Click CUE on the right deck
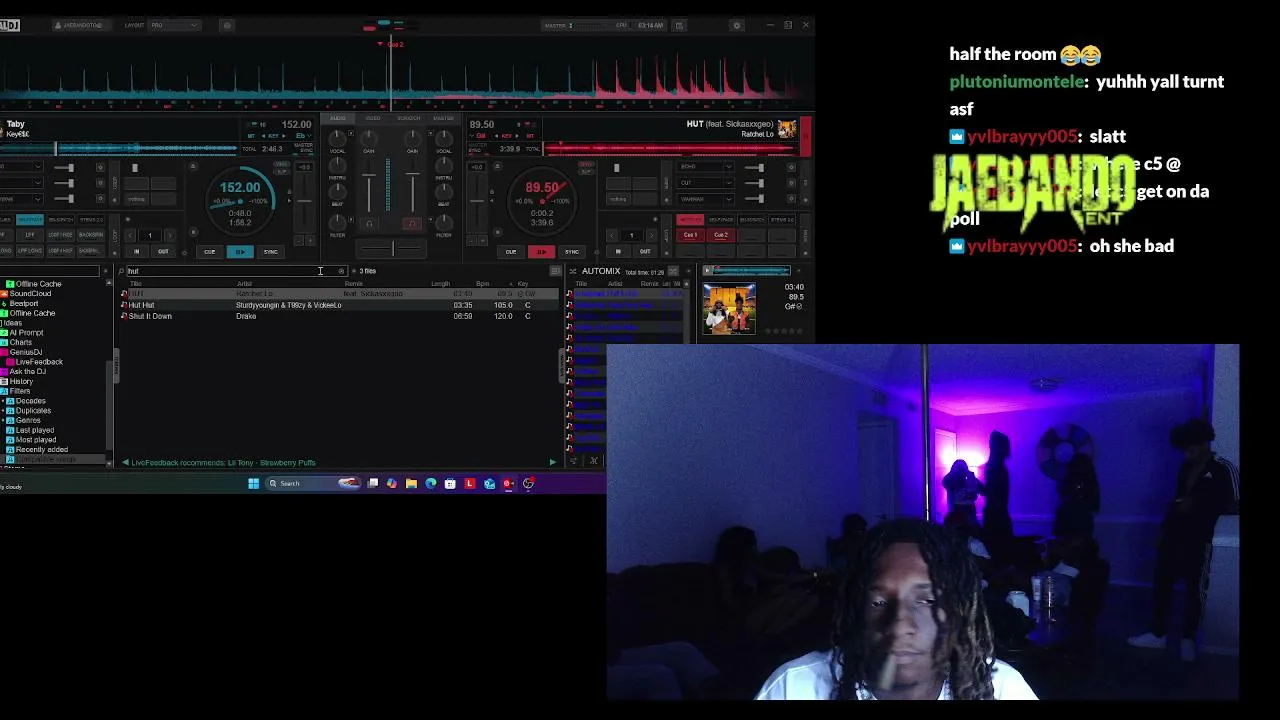 click(511, 252)
